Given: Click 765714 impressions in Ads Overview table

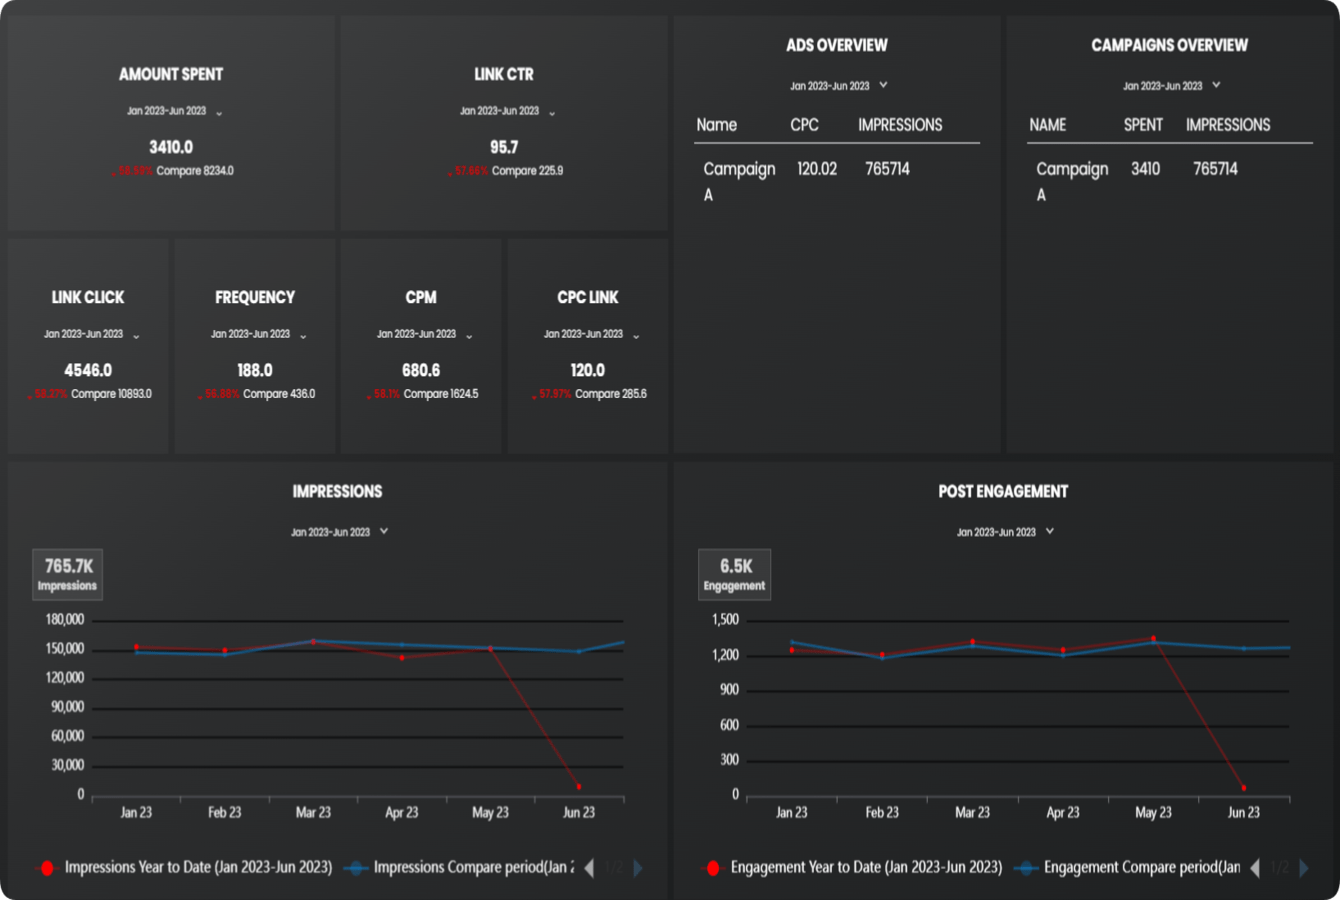Looking at the screenshot, I should tap(887, 169).
